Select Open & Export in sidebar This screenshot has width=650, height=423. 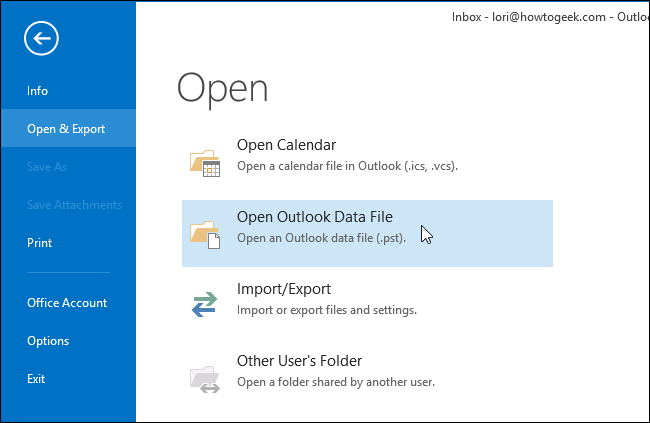point(66,129)
